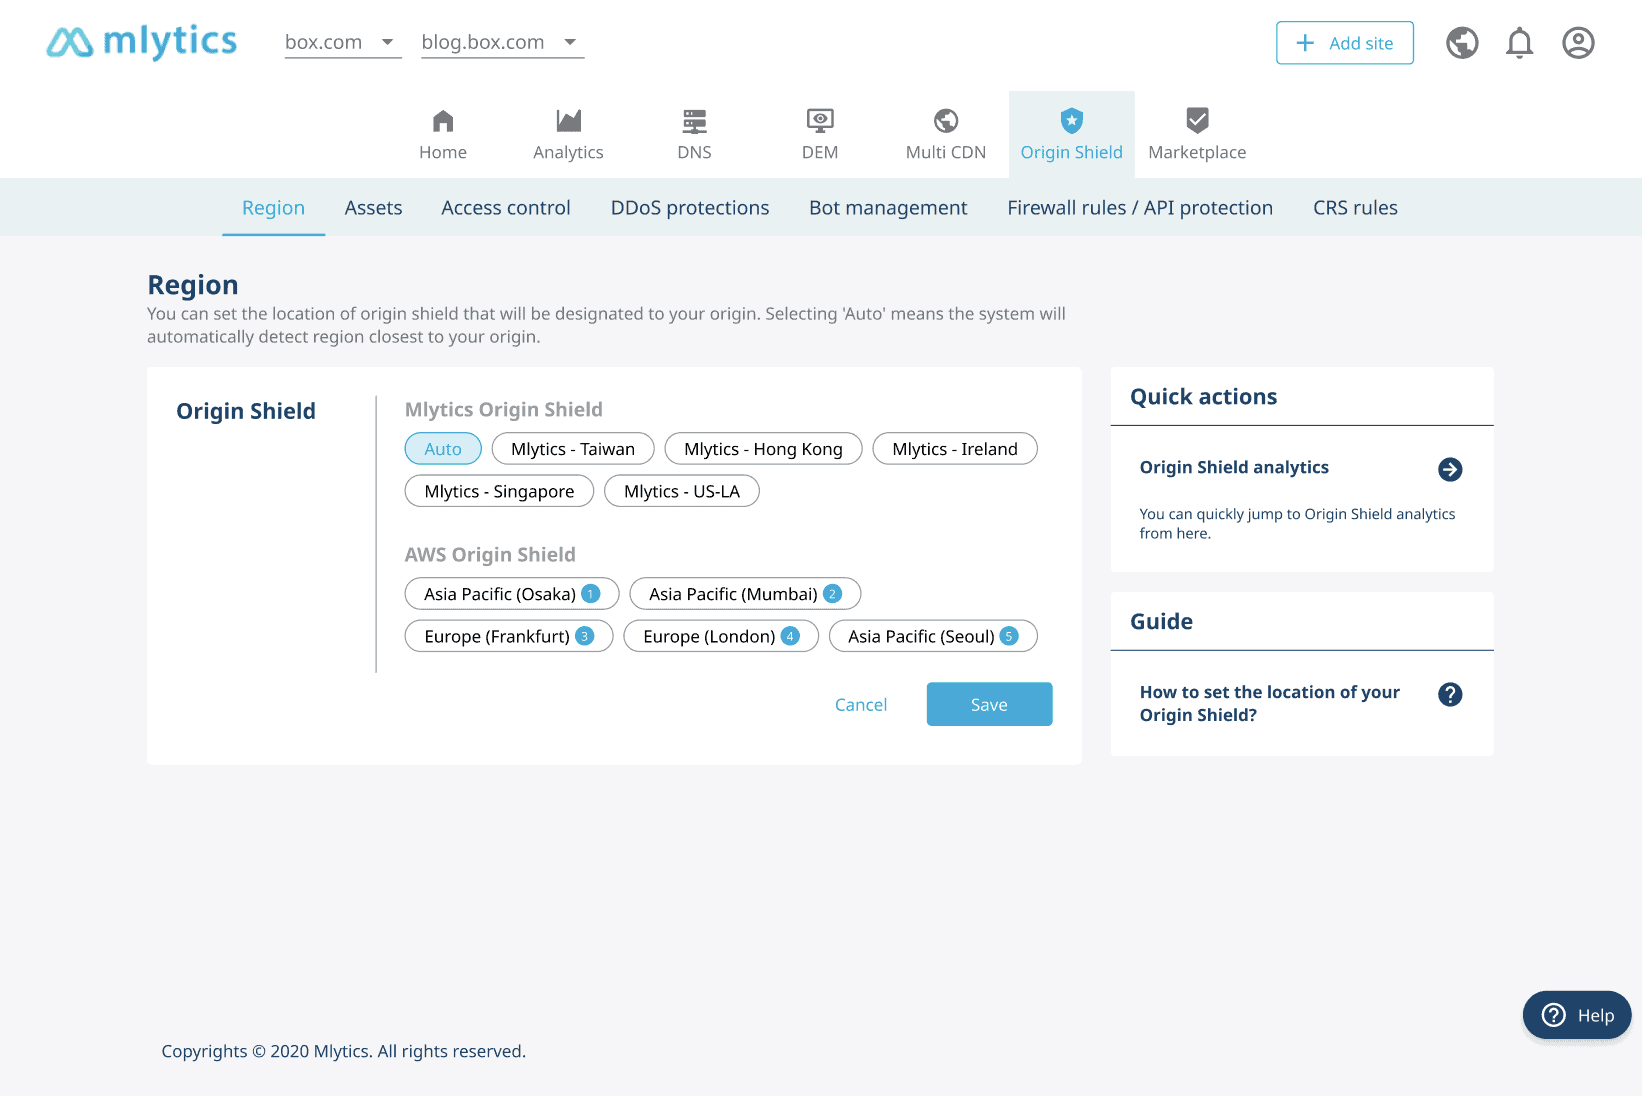Select Asia Pacific (Osaka) AWS region
The height and width of the screenshot is (1096, 1642).
coord(512,593)
